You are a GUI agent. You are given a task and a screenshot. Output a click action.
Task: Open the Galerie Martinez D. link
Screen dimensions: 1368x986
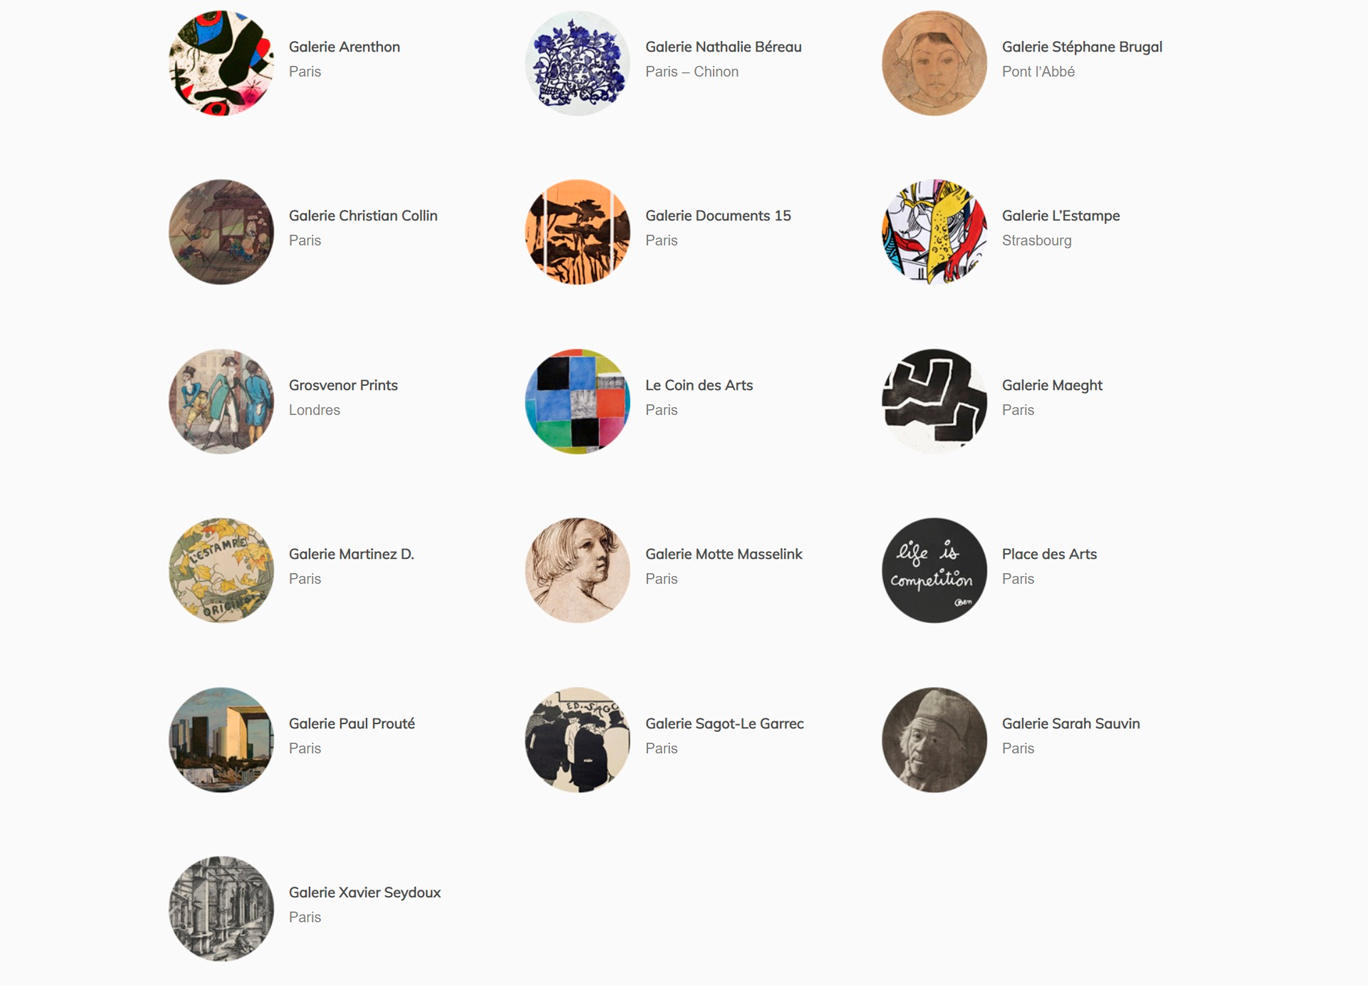coord(351,554)
